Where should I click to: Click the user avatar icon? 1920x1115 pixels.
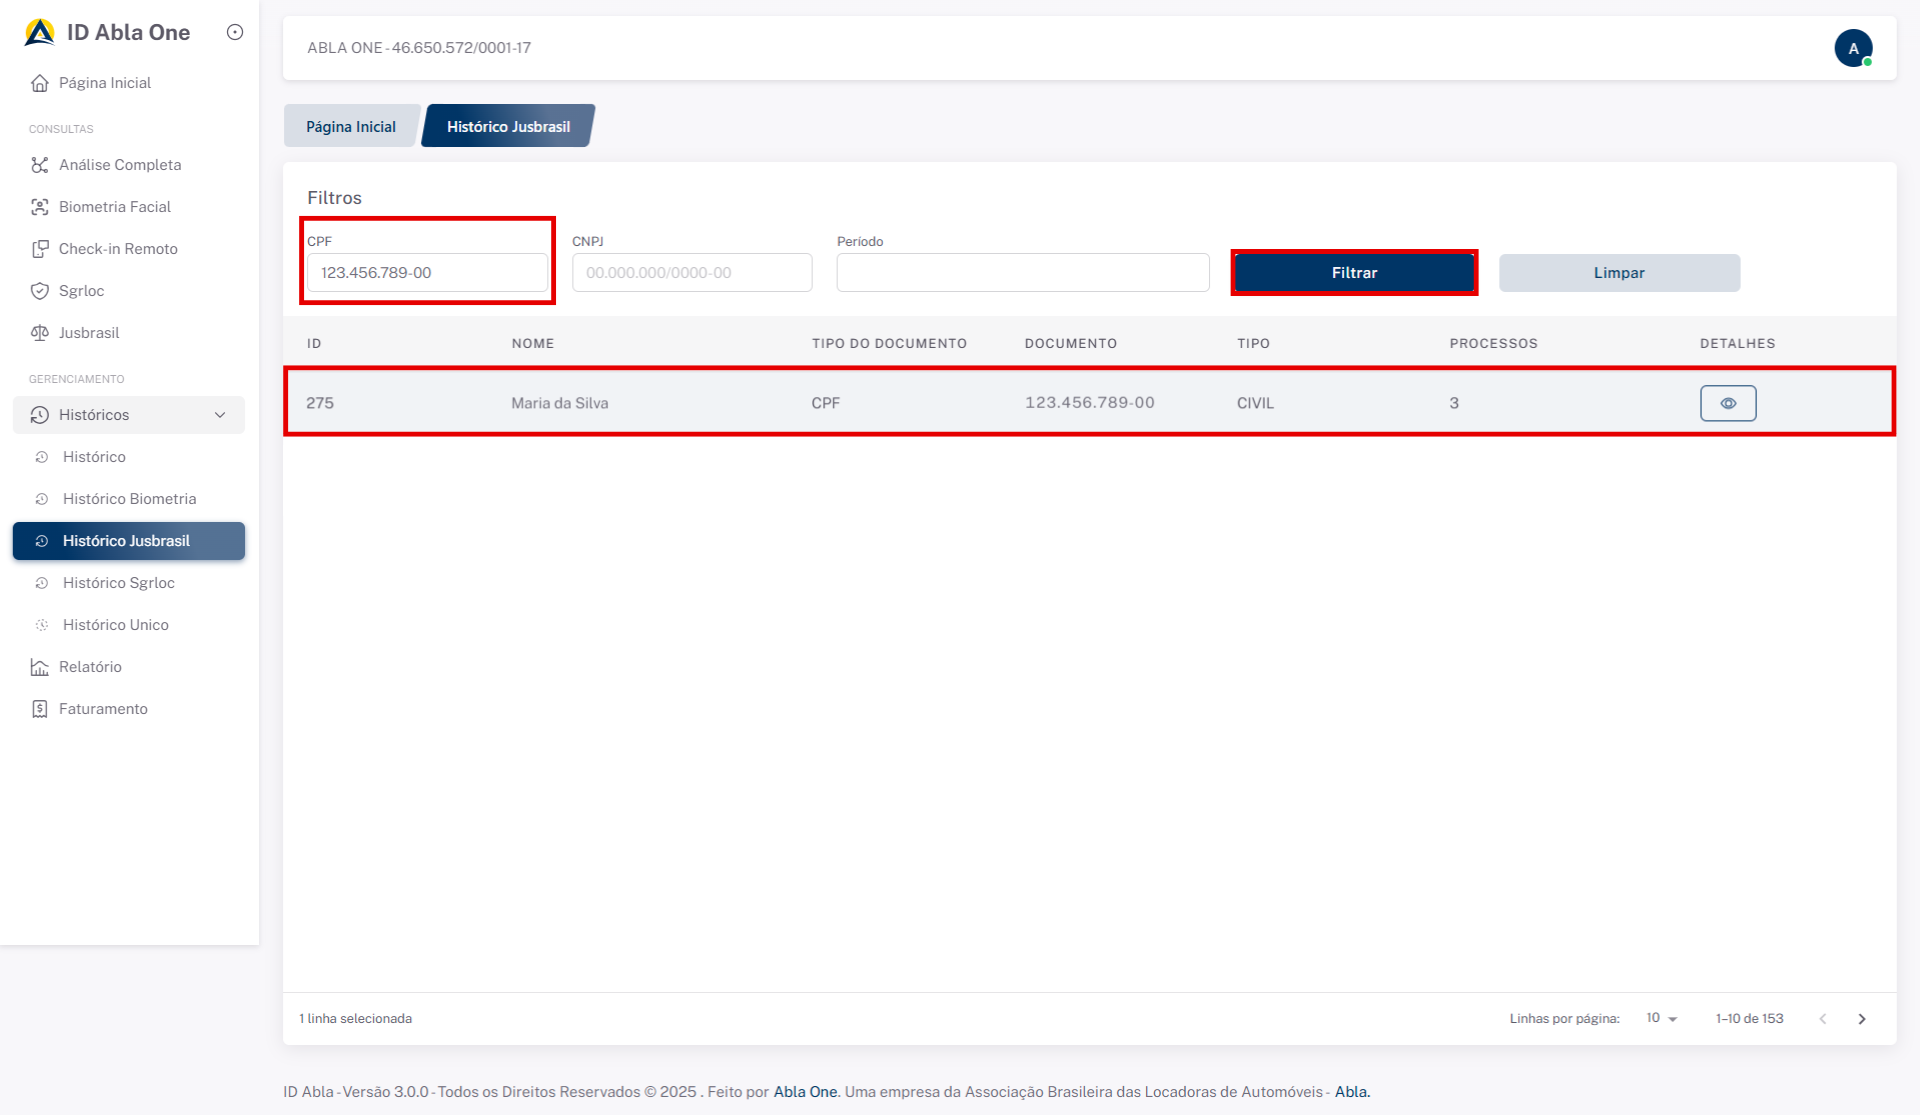click(1852, 48)
